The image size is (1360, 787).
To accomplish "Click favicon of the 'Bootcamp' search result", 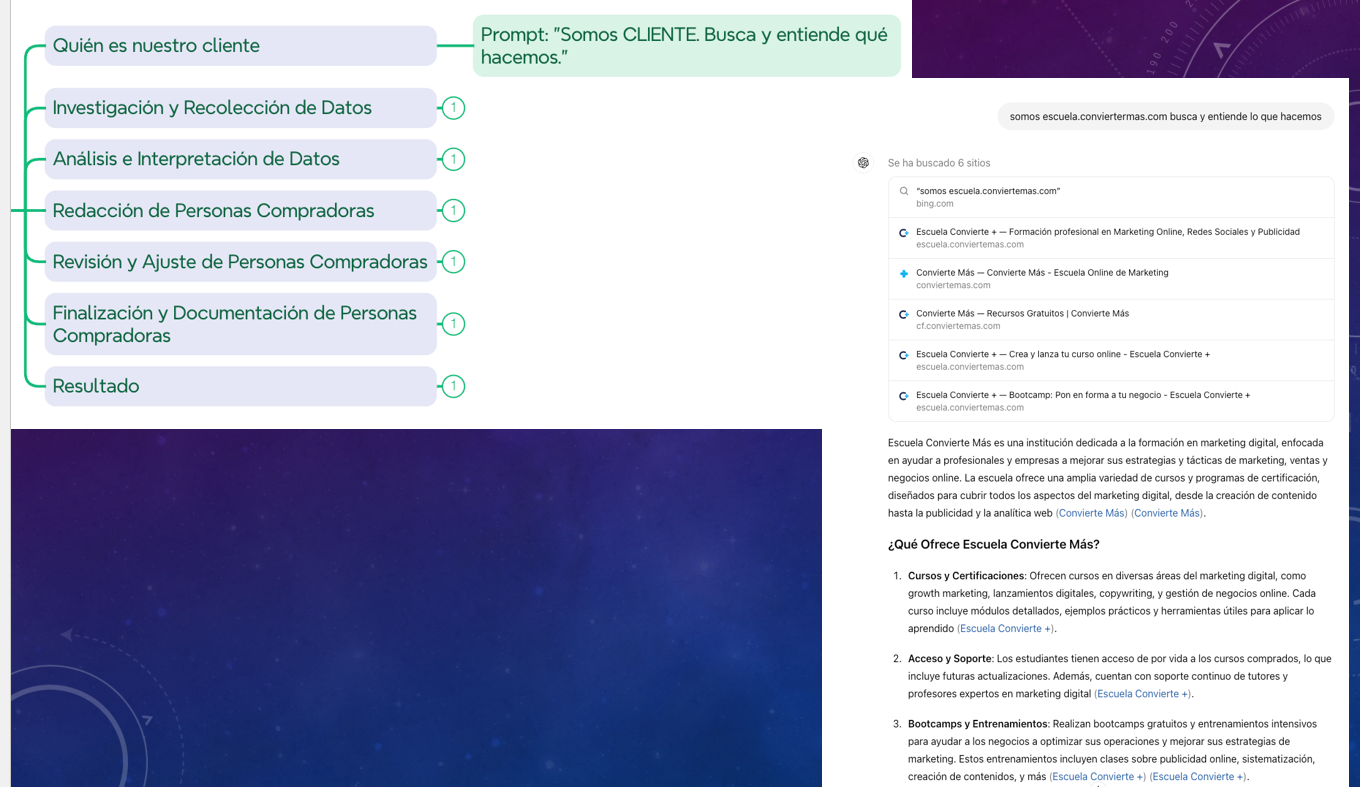I will [904, 396].
